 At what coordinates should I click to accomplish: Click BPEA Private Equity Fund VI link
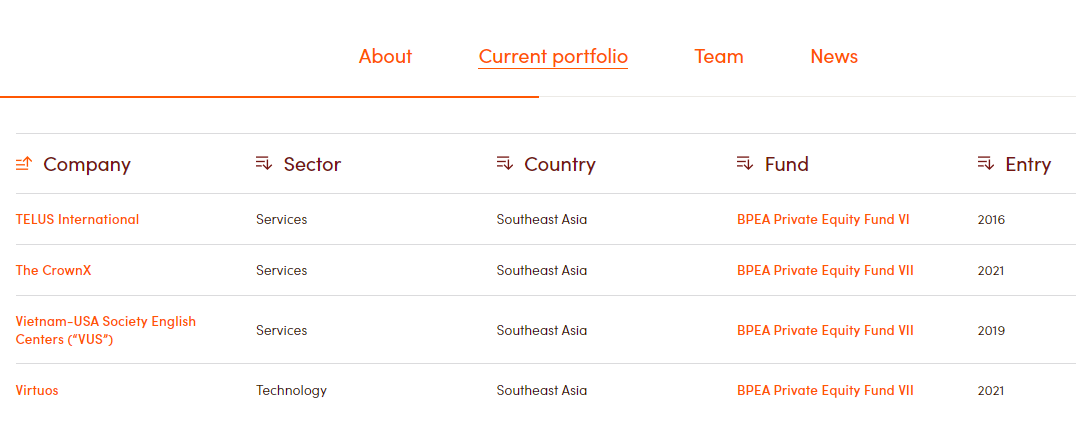click(x=823, y=220)
